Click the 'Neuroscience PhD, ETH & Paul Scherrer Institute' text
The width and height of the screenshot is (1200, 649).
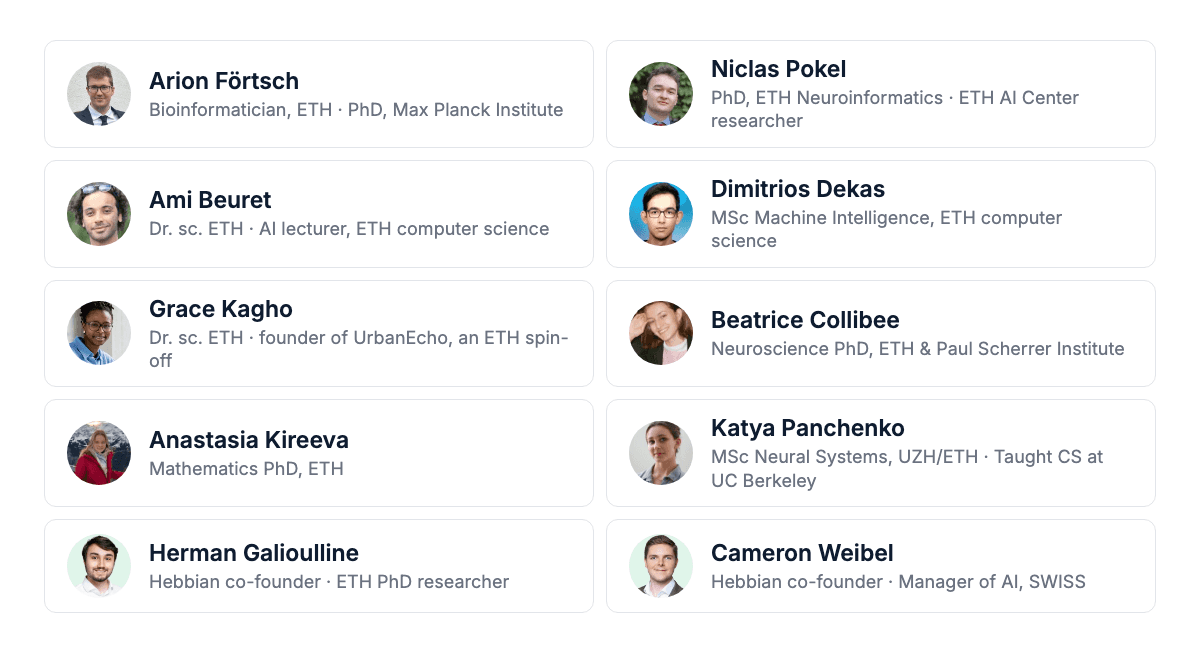click(x=918, y=349)
